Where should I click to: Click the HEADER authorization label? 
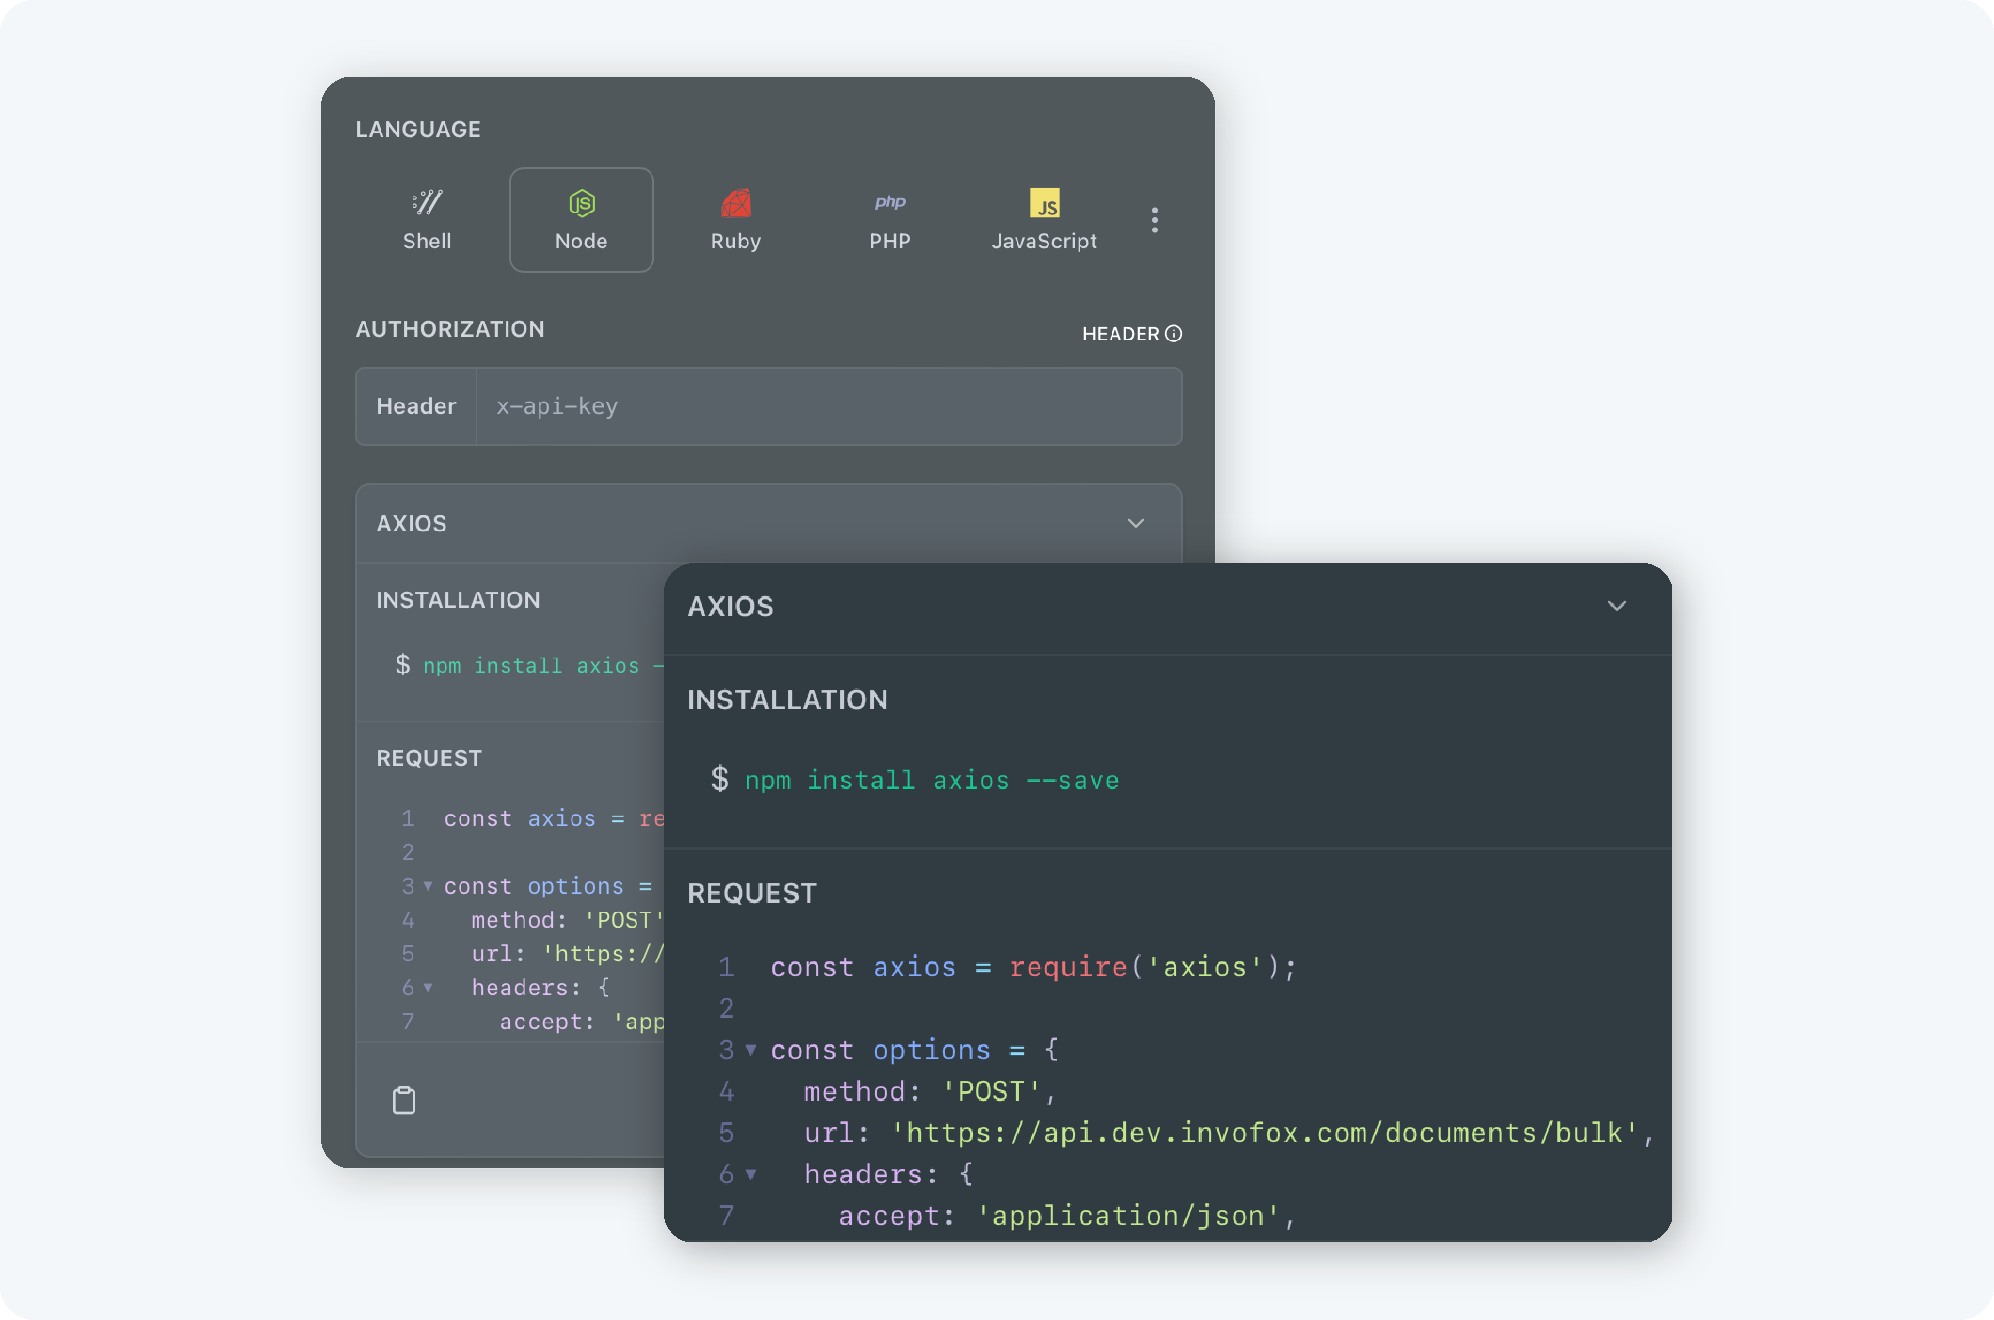tap(1120, 334)
